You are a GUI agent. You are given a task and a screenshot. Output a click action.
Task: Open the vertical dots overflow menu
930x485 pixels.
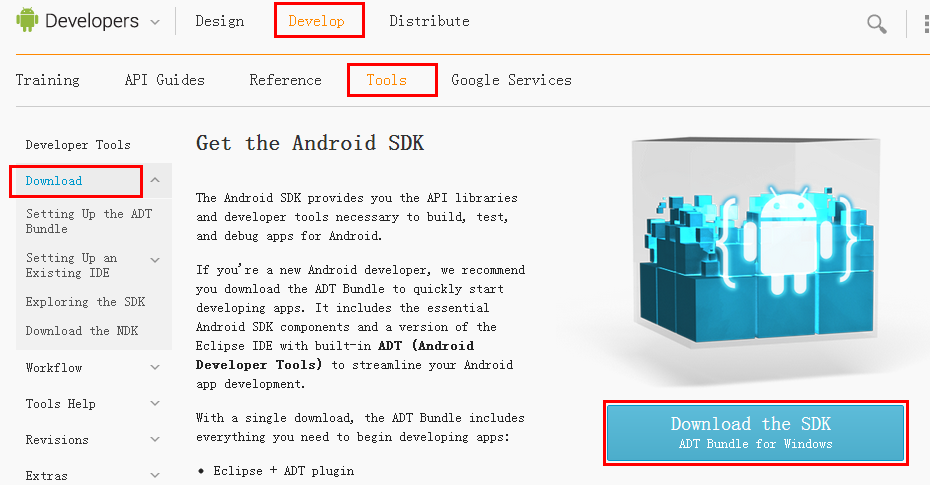[926, 24]
